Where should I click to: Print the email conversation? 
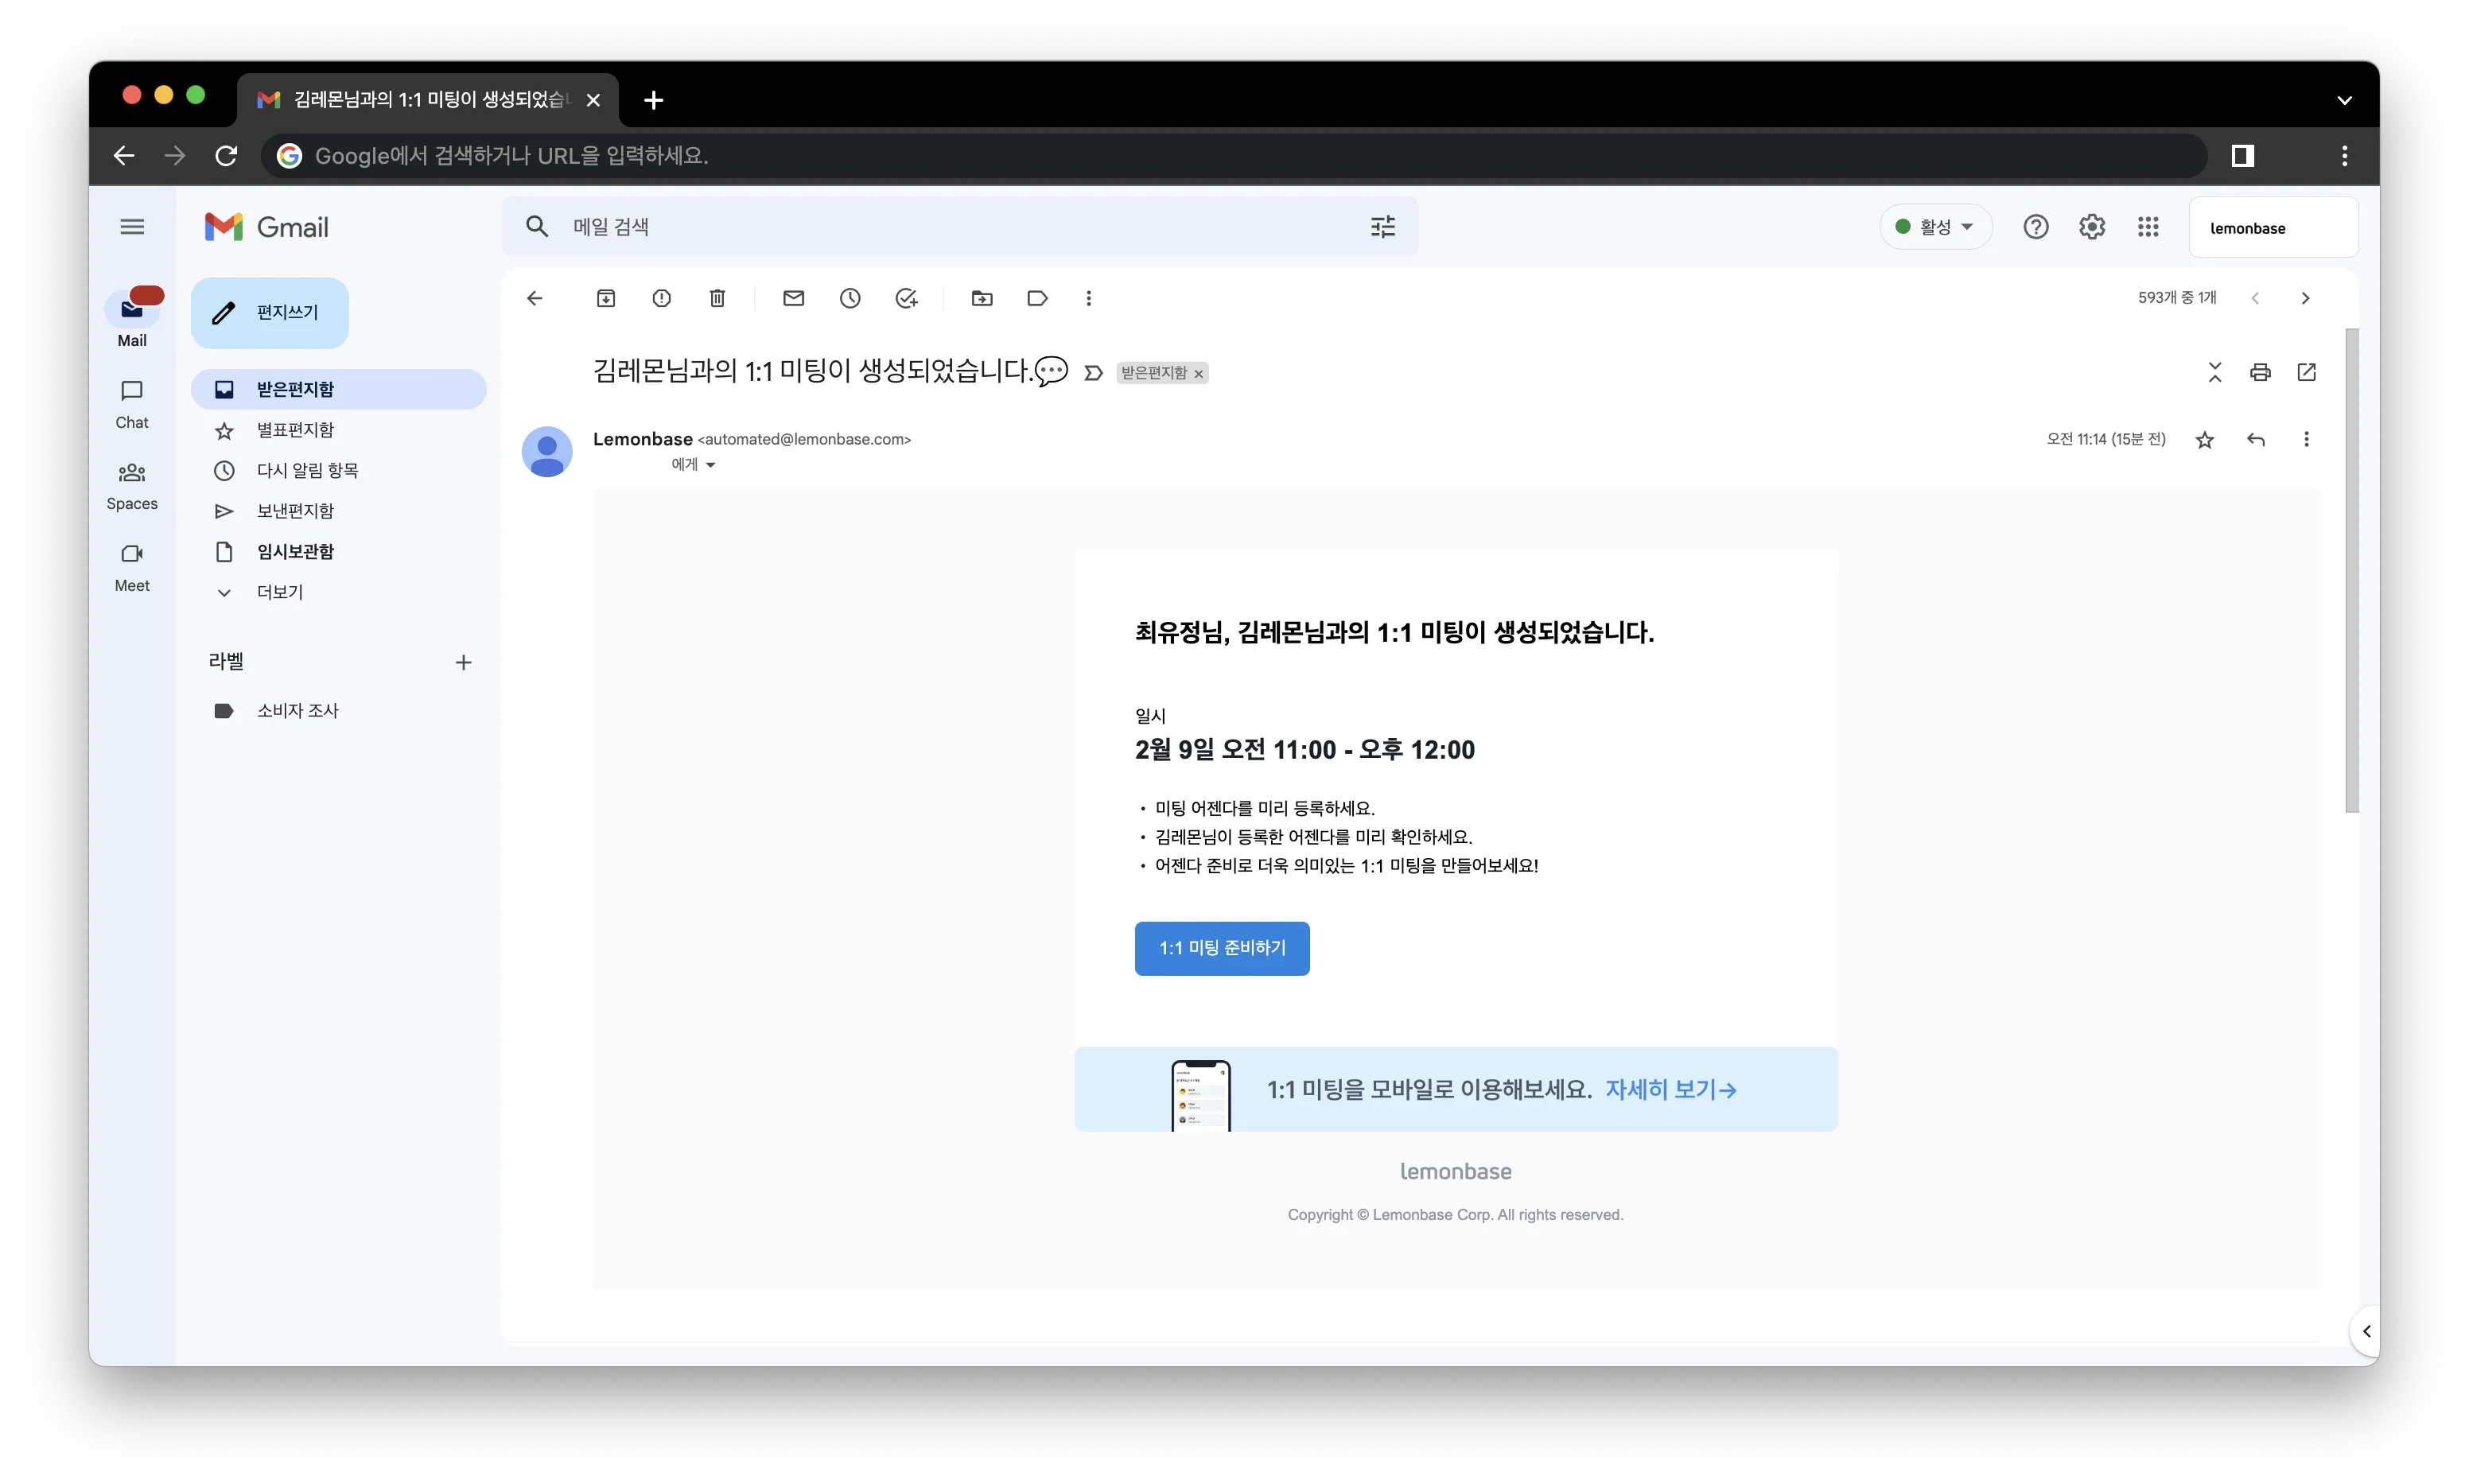coord(2260,372)
